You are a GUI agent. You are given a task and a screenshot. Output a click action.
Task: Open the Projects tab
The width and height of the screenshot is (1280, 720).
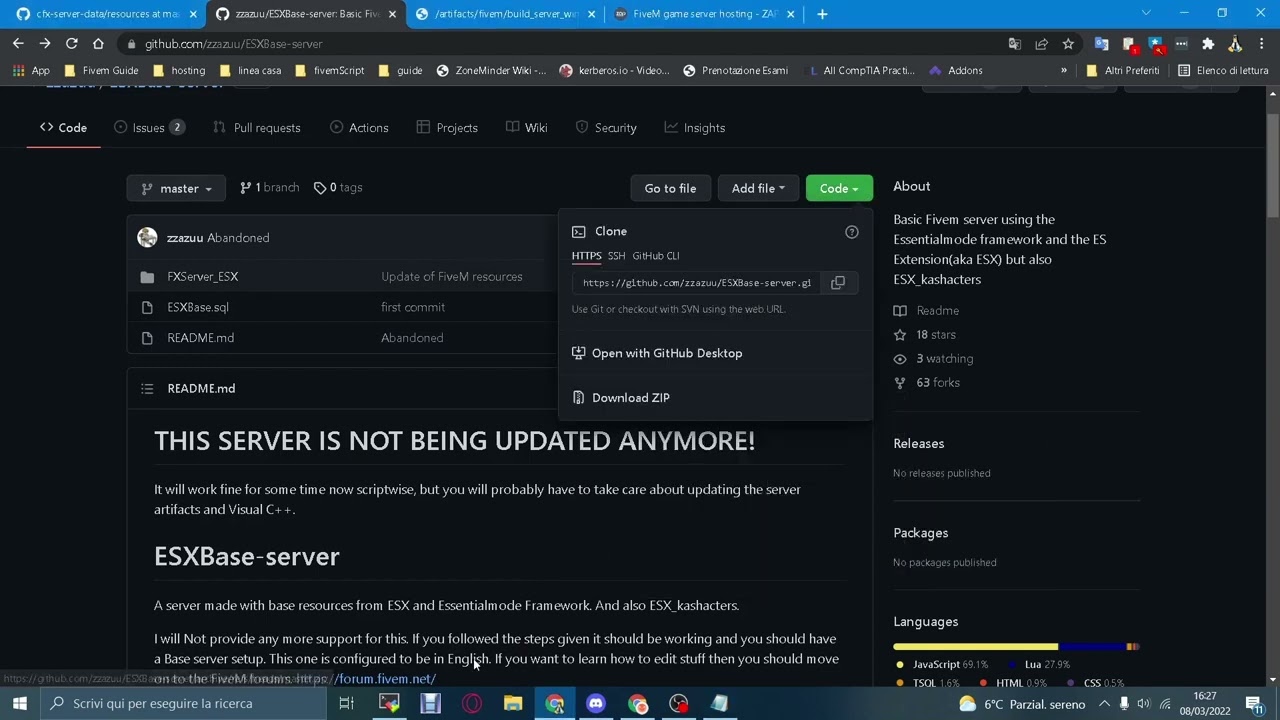[447, 128]
